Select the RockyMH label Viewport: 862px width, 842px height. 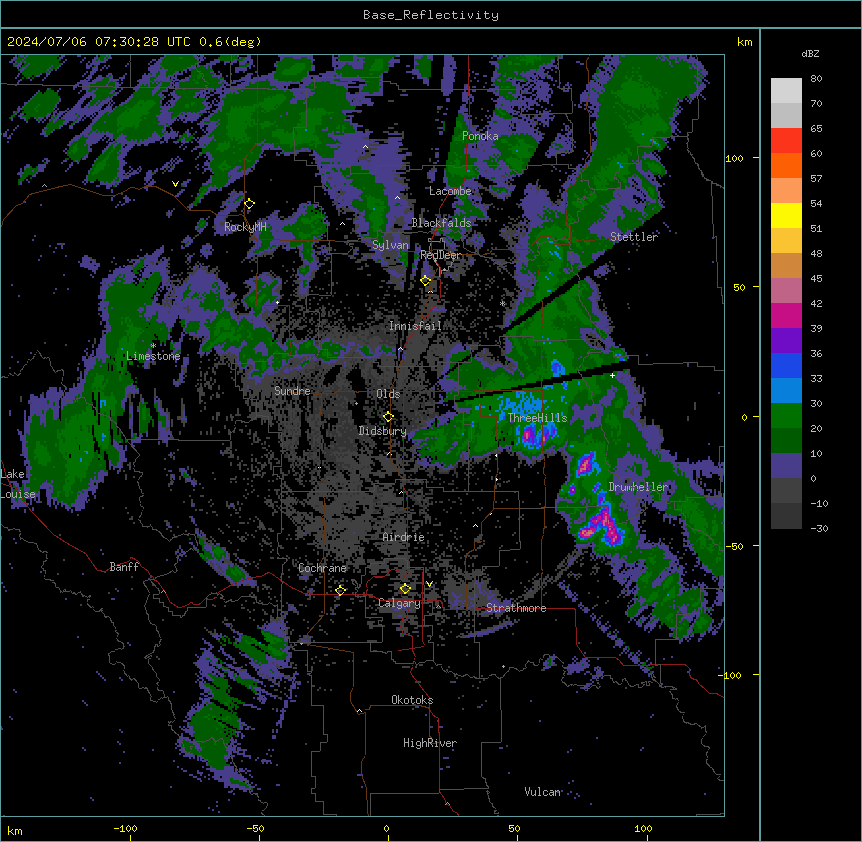[245, 227]
